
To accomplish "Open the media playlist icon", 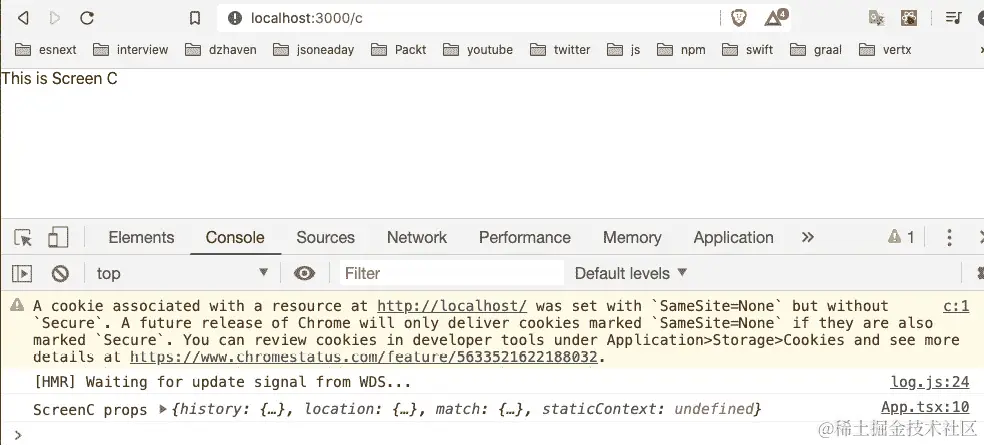I will tap(954, 18).
